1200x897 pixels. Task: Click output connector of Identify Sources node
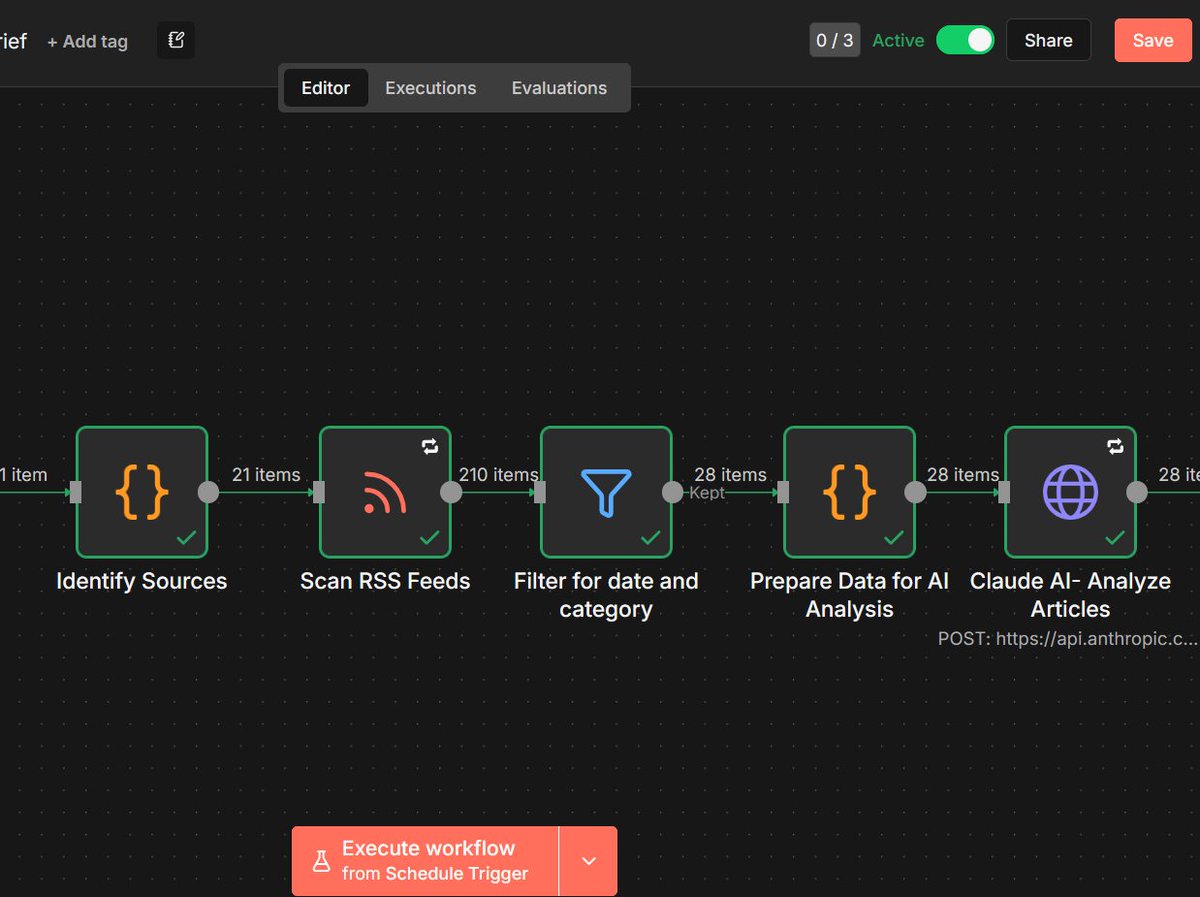208,492
